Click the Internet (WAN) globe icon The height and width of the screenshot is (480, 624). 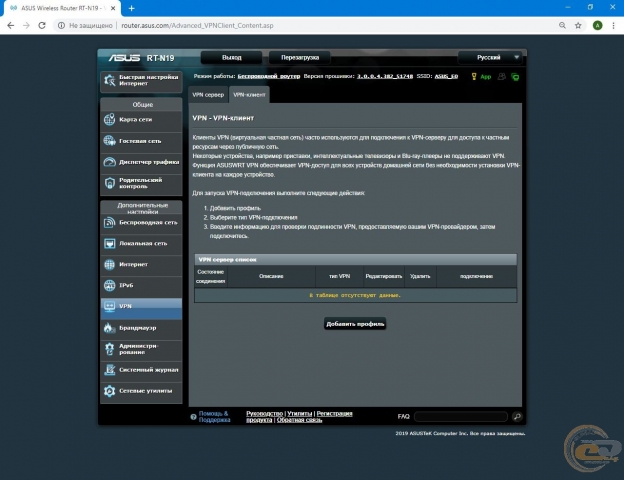pyautogui.click(x=109, y=264)
